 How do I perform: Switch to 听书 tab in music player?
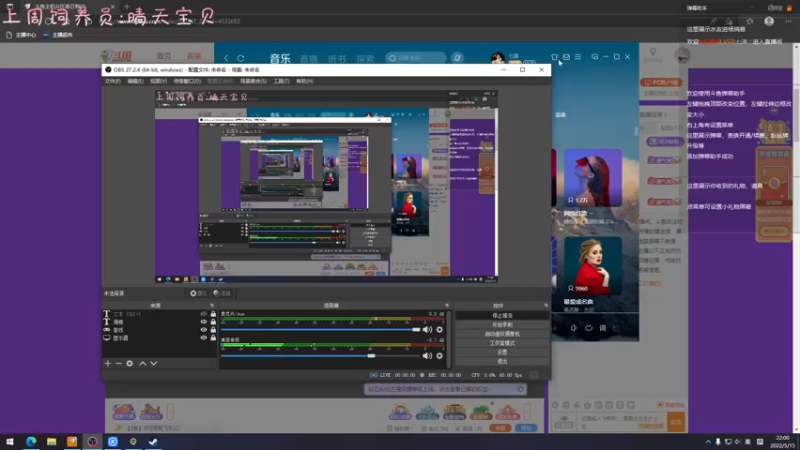point(337,59)
